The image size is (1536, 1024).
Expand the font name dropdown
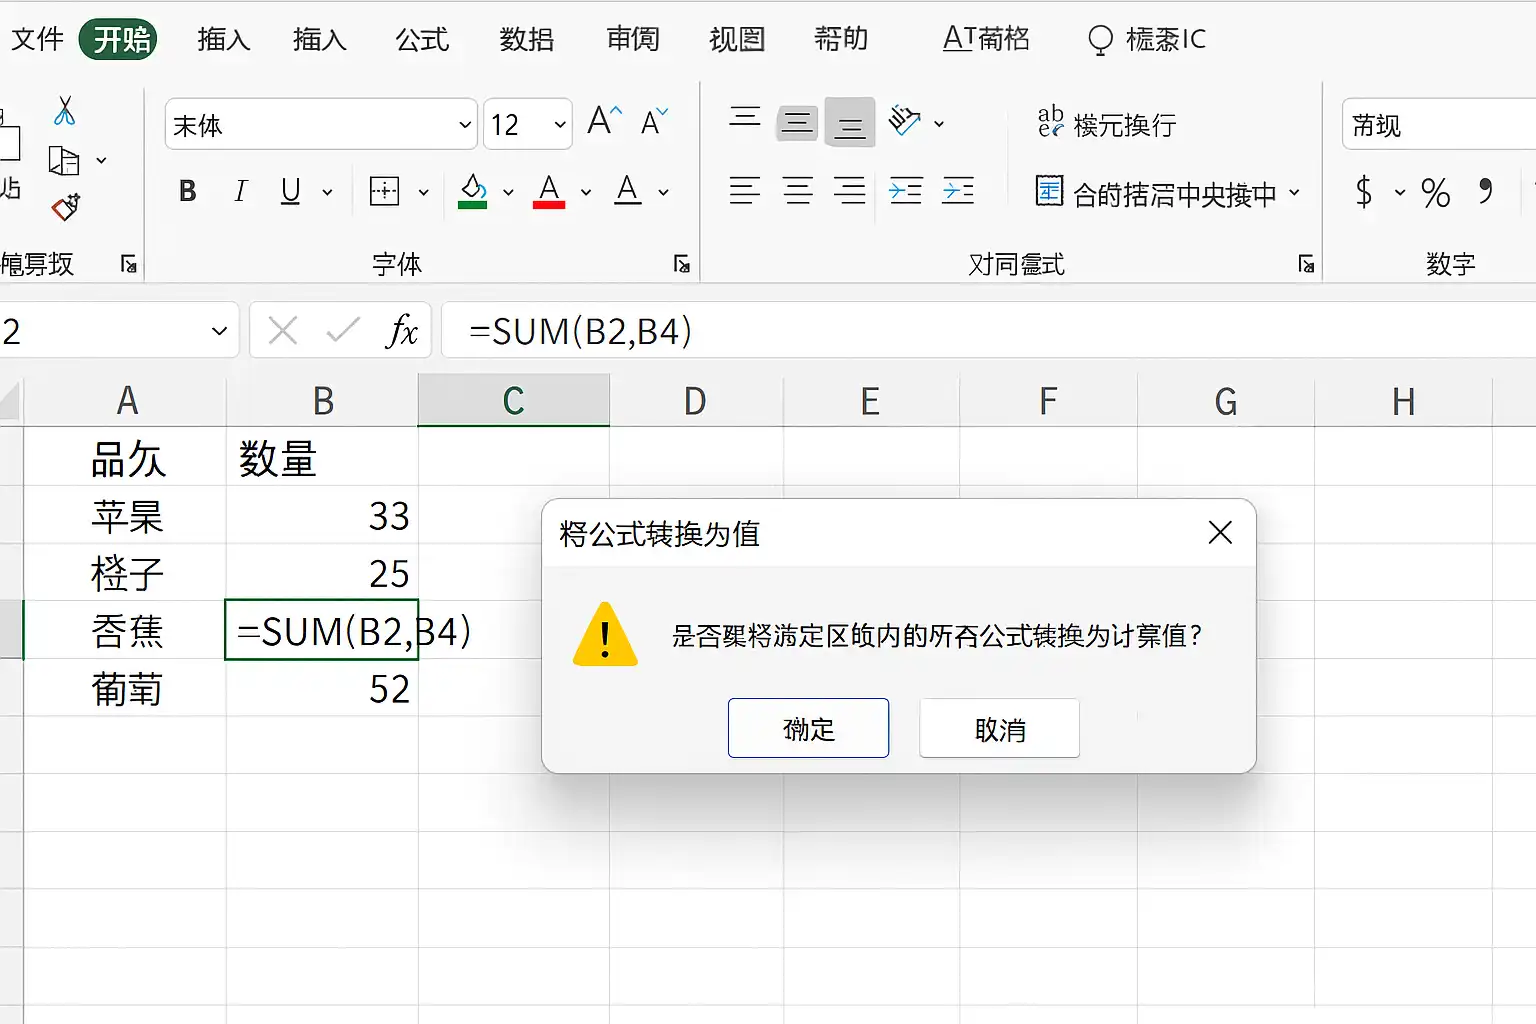pos(464,125)
